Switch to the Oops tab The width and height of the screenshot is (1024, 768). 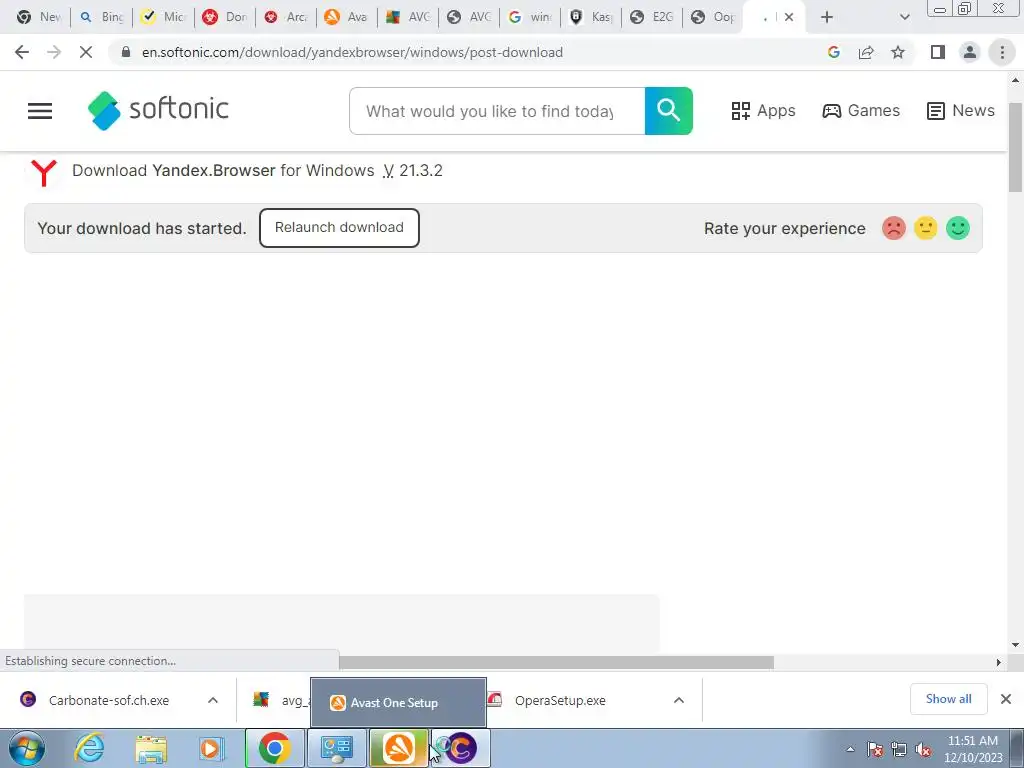click(713, 17)
